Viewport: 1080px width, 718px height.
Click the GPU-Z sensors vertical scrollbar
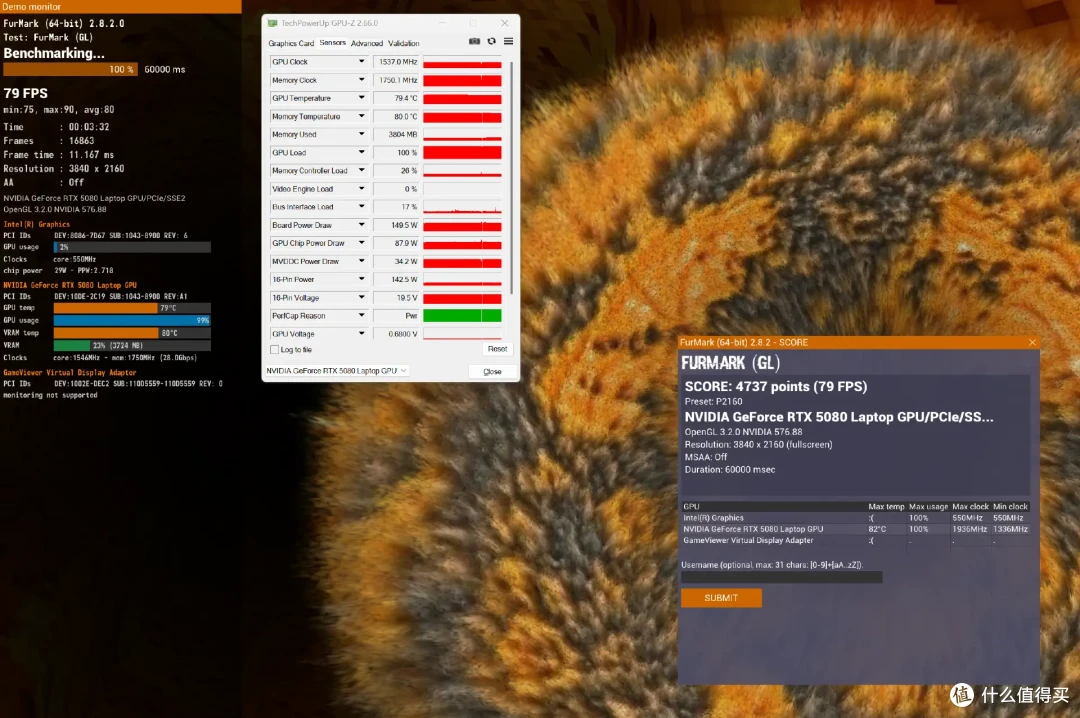coord(511,176)
